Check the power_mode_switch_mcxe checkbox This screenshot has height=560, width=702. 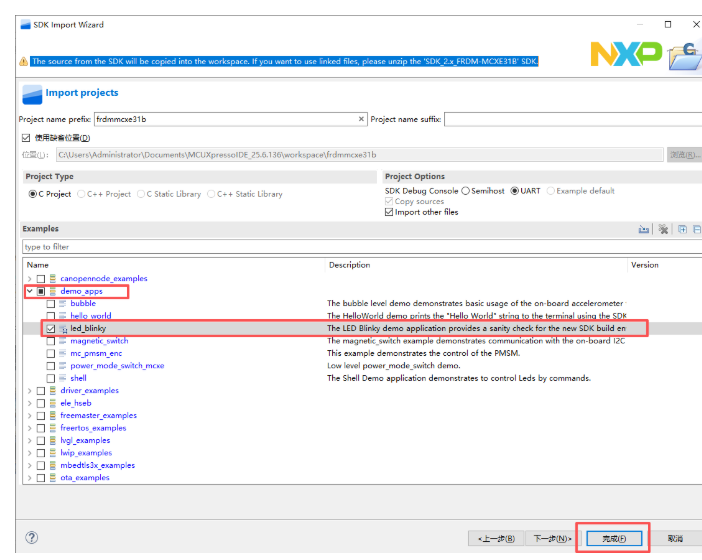click(51, 366)
